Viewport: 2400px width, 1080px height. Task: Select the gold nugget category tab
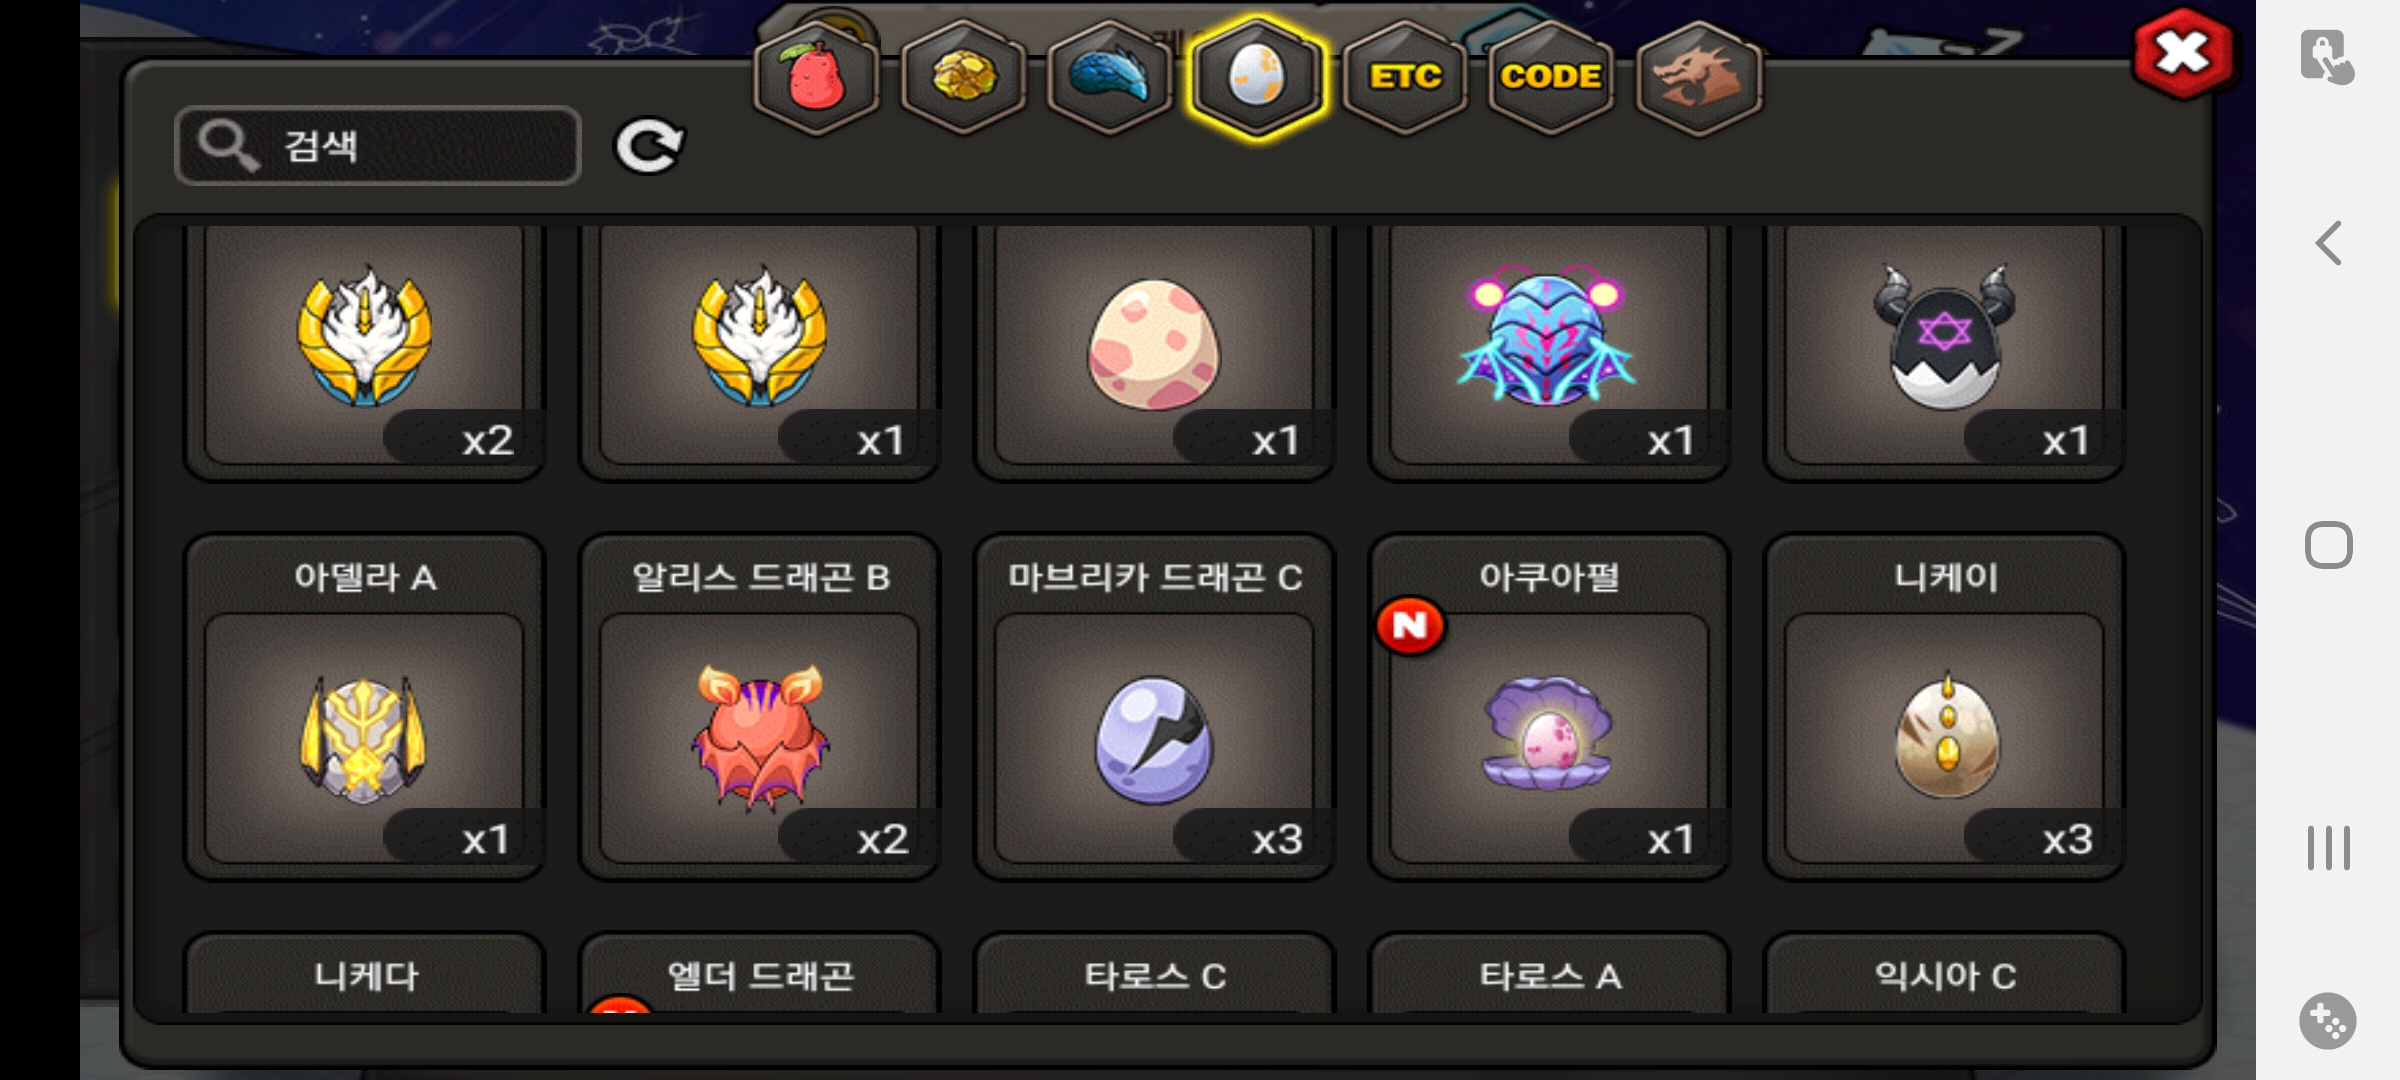pyautogui.click(x=963, y=77)
